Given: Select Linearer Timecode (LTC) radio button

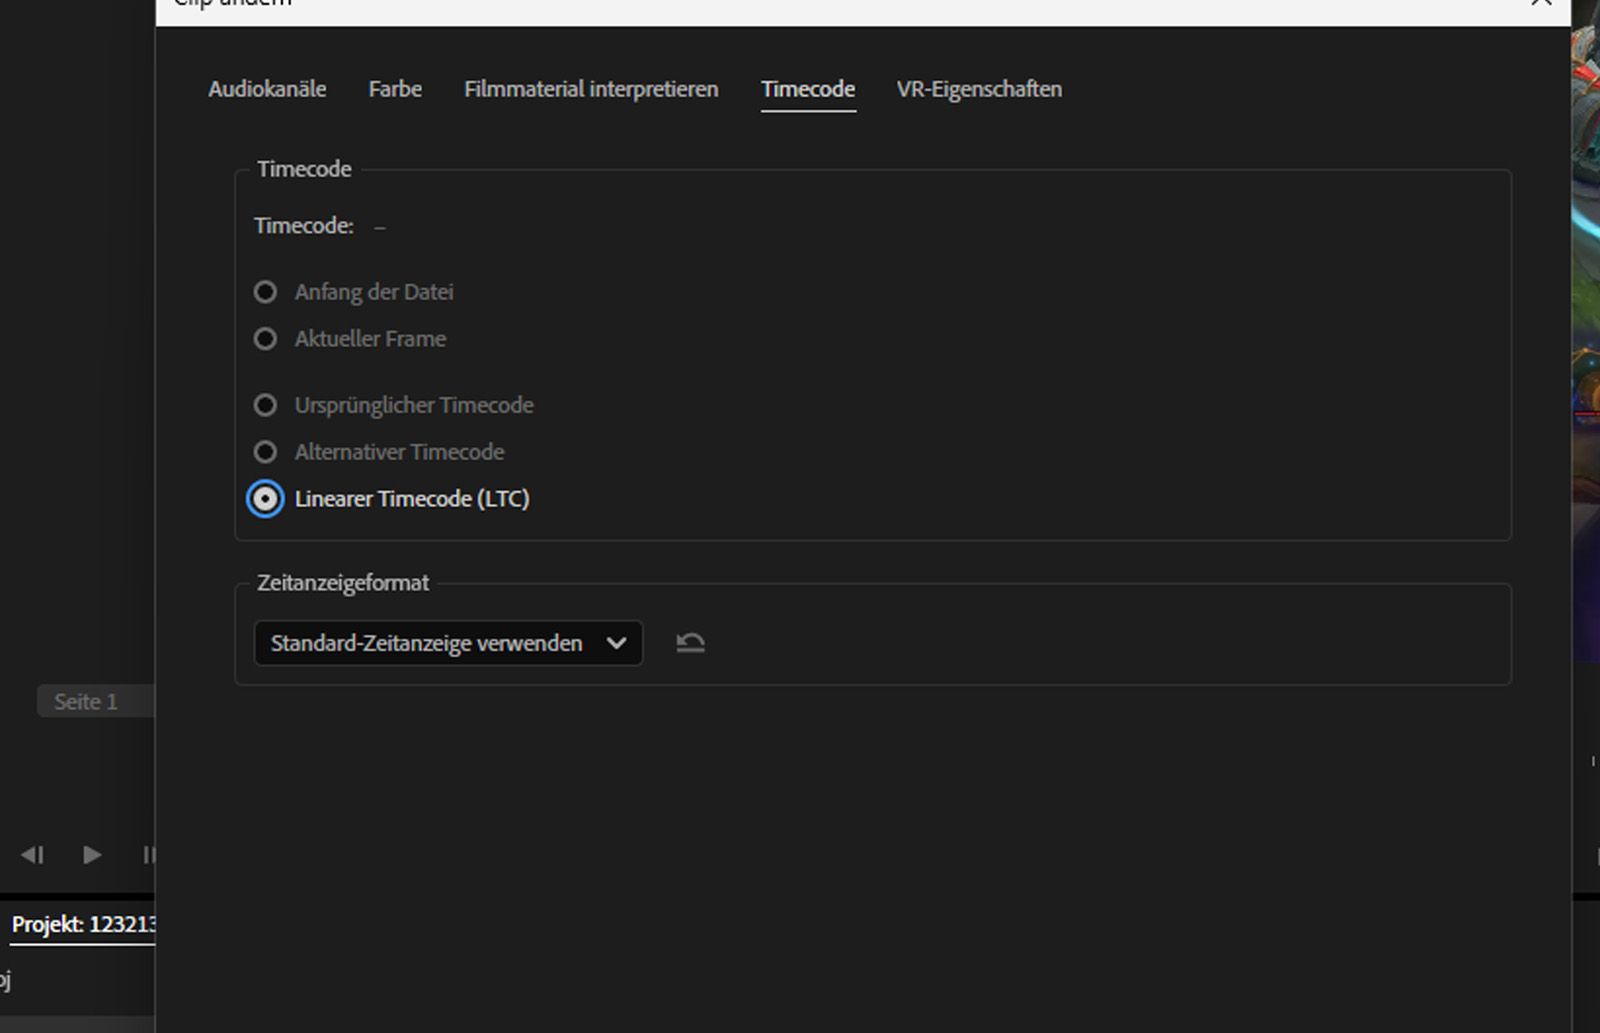Looking at the screenshot, I should pos(265,499).
